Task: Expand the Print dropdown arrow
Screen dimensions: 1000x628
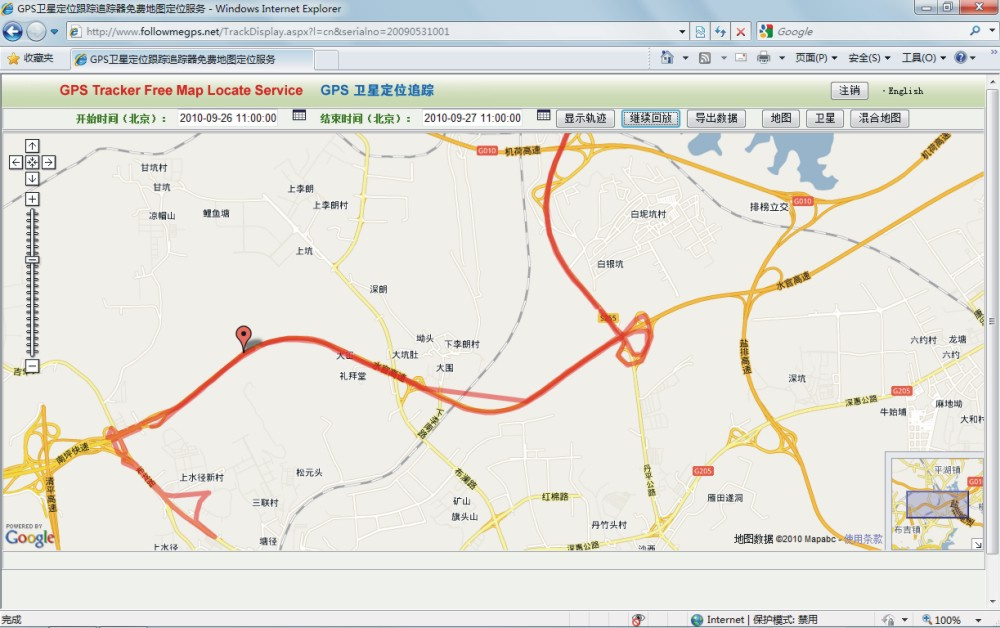Action: pyautogui.click(x=782, y=58)
